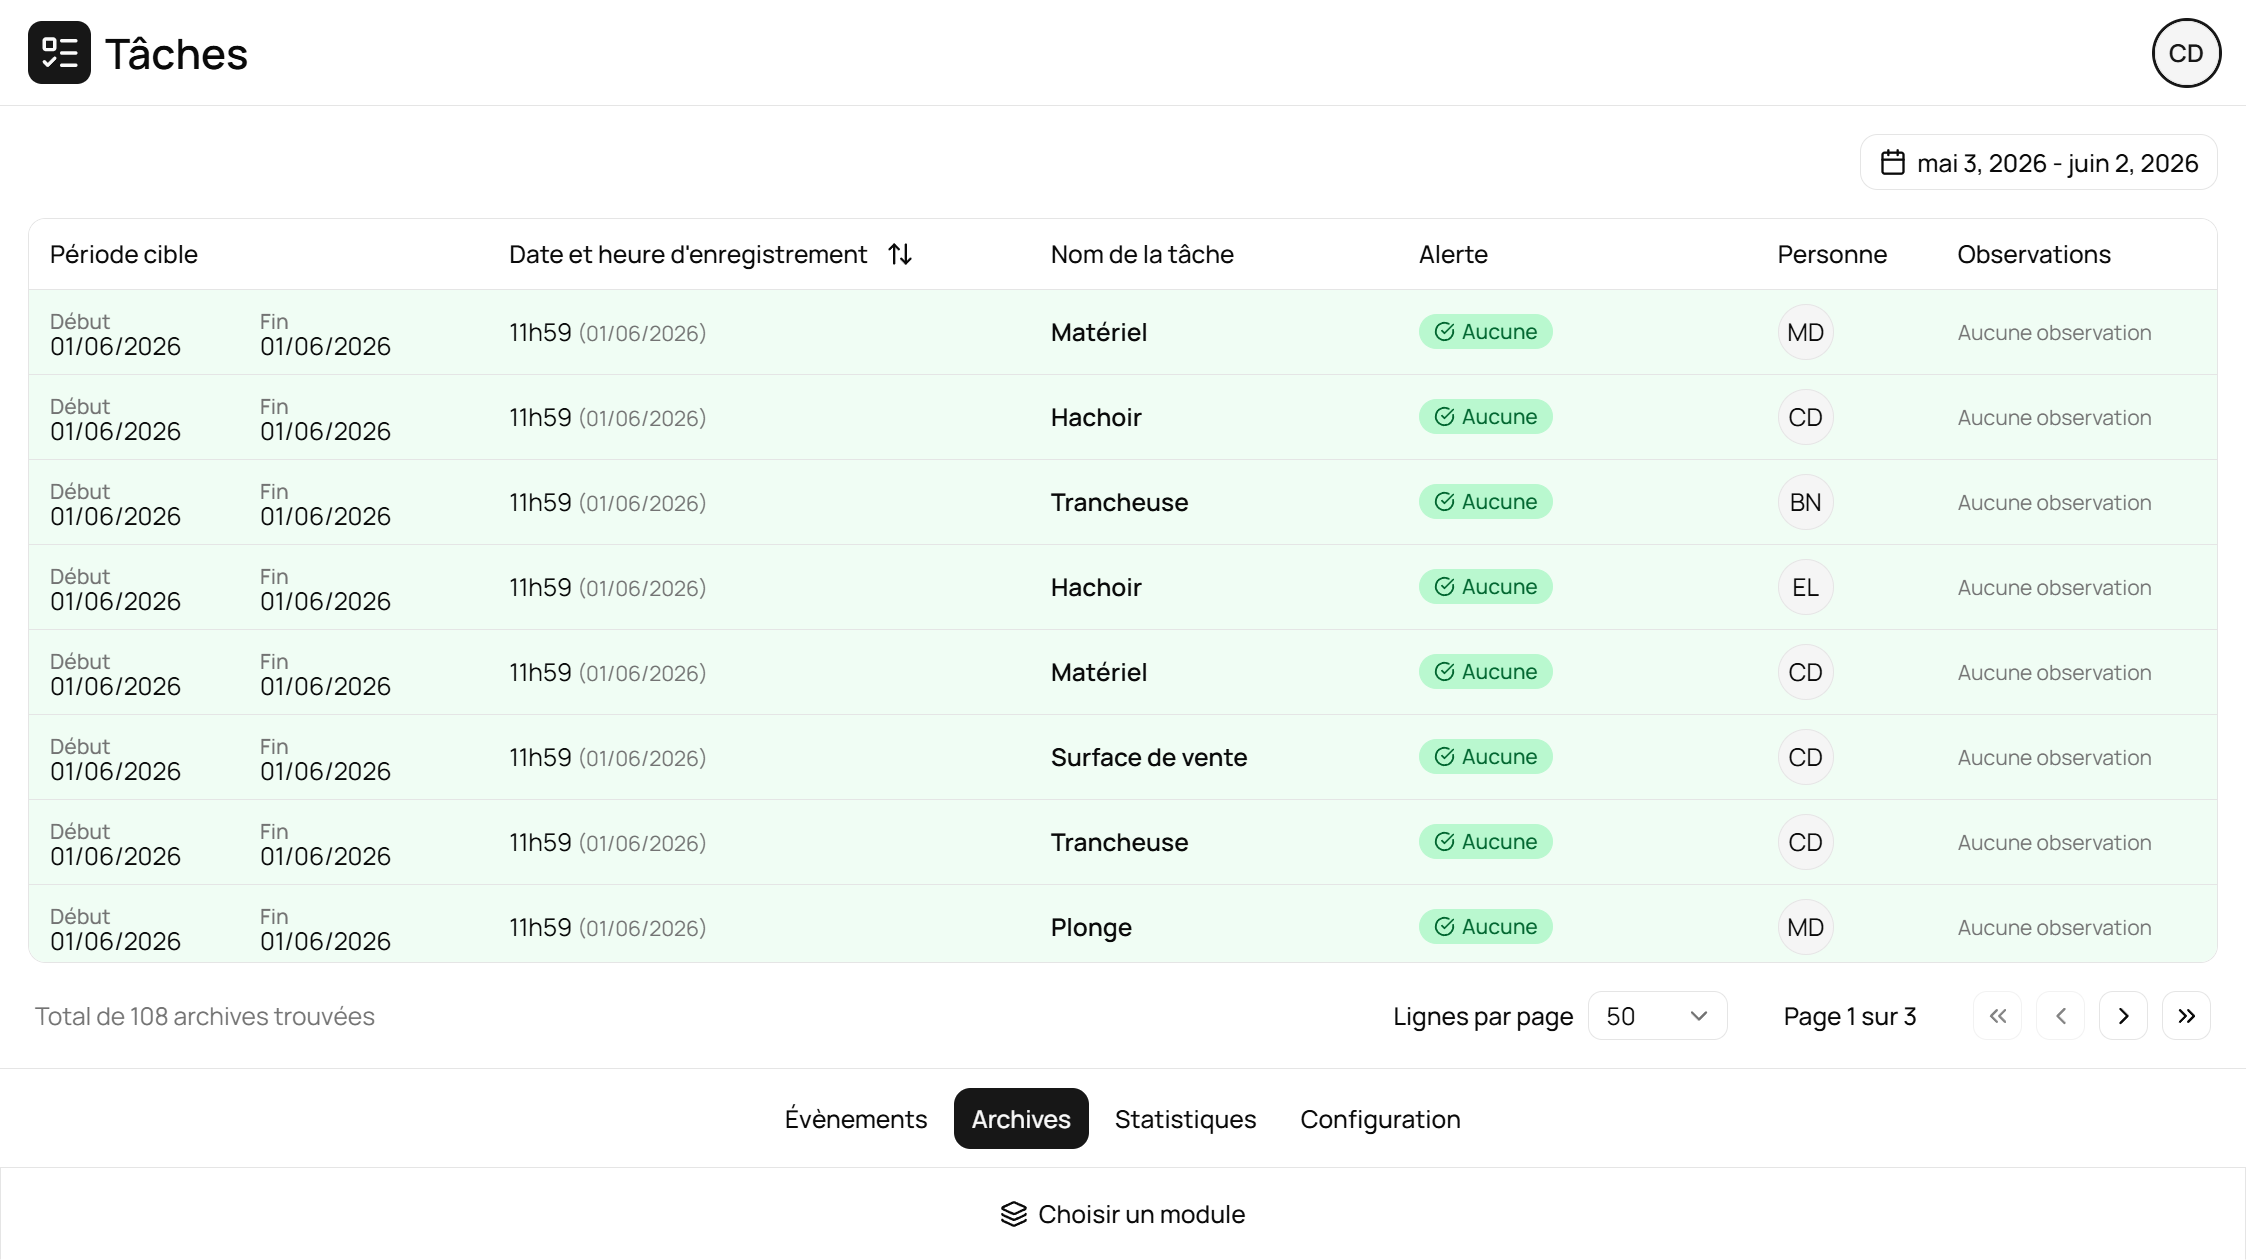Image resolution: width=2246 pixels, height=1260 pixels.
Task: Click the Date et heure d'enregistrement header
Action: coord(688,254)
